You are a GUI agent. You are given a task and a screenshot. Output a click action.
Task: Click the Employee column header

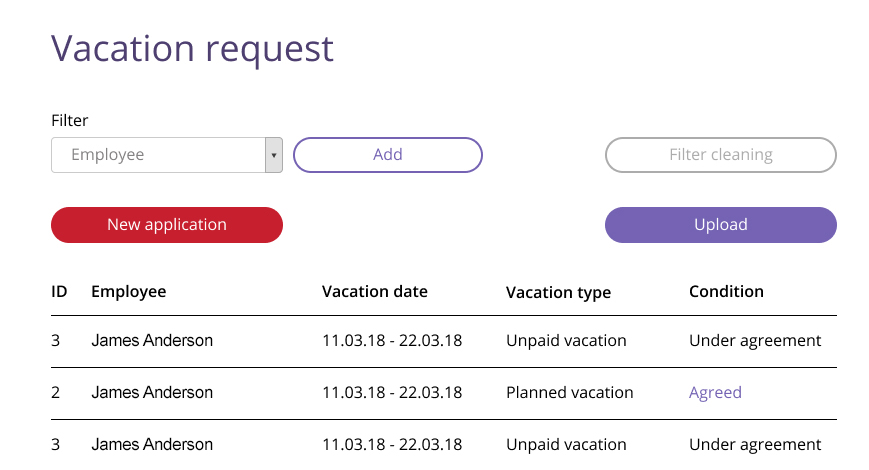128,292
